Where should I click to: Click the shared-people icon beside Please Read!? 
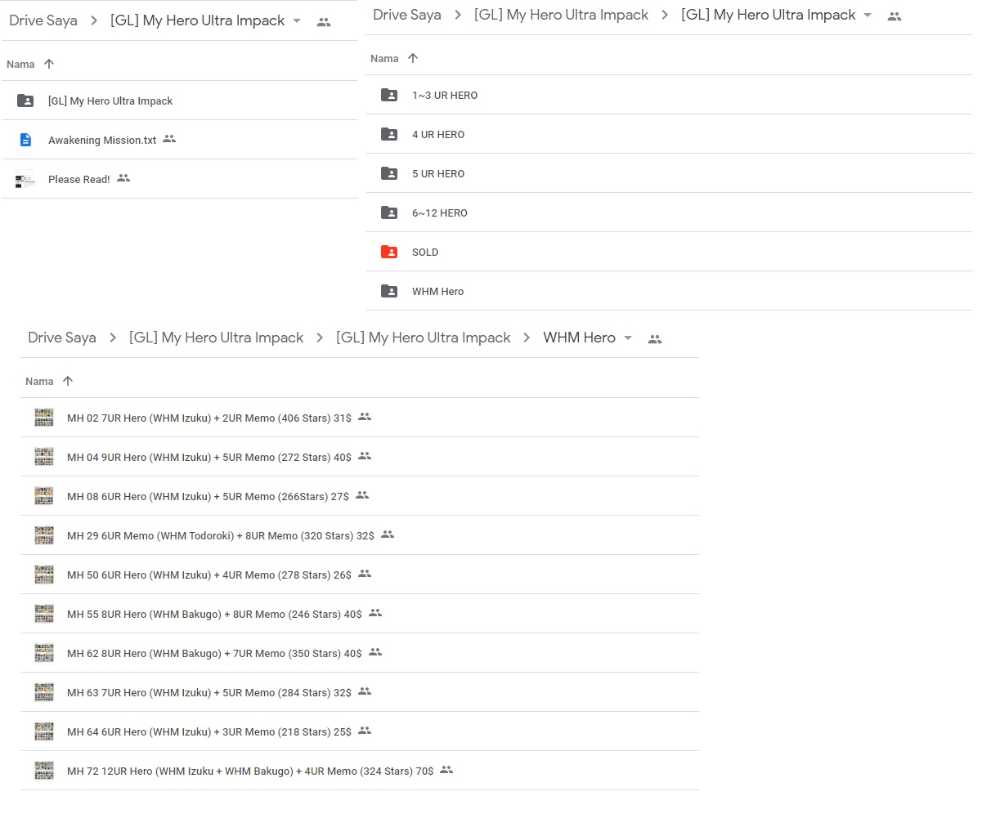click(x=123, y=178)
